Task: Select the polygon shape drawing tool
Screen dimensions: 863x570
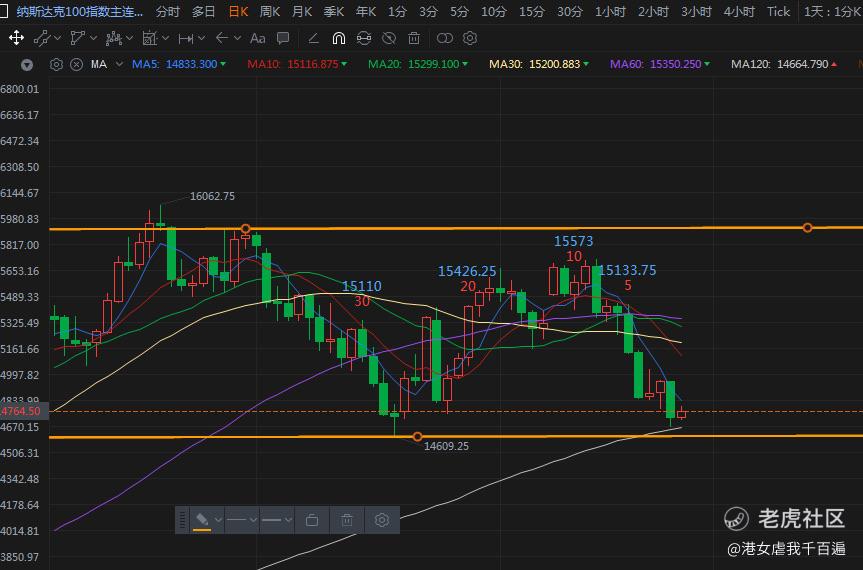Action: (x=77, y=38)
